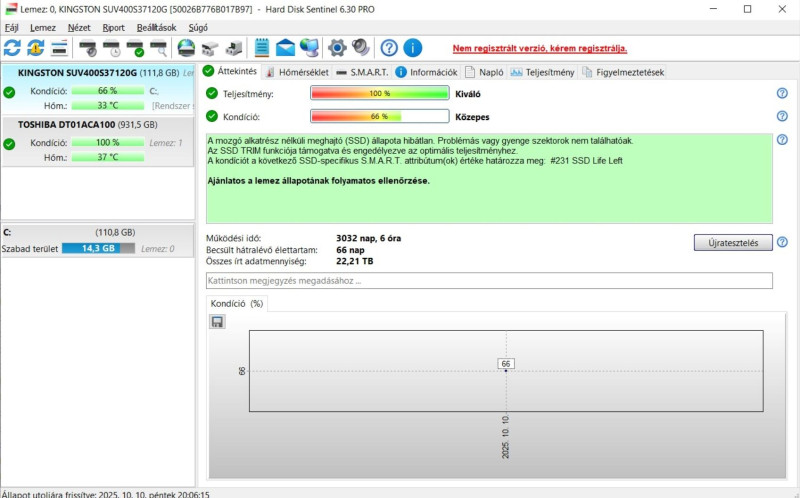Click the disk with speaker test icon
This screenshot has width=800, height=498.
(x=88, y=48)
